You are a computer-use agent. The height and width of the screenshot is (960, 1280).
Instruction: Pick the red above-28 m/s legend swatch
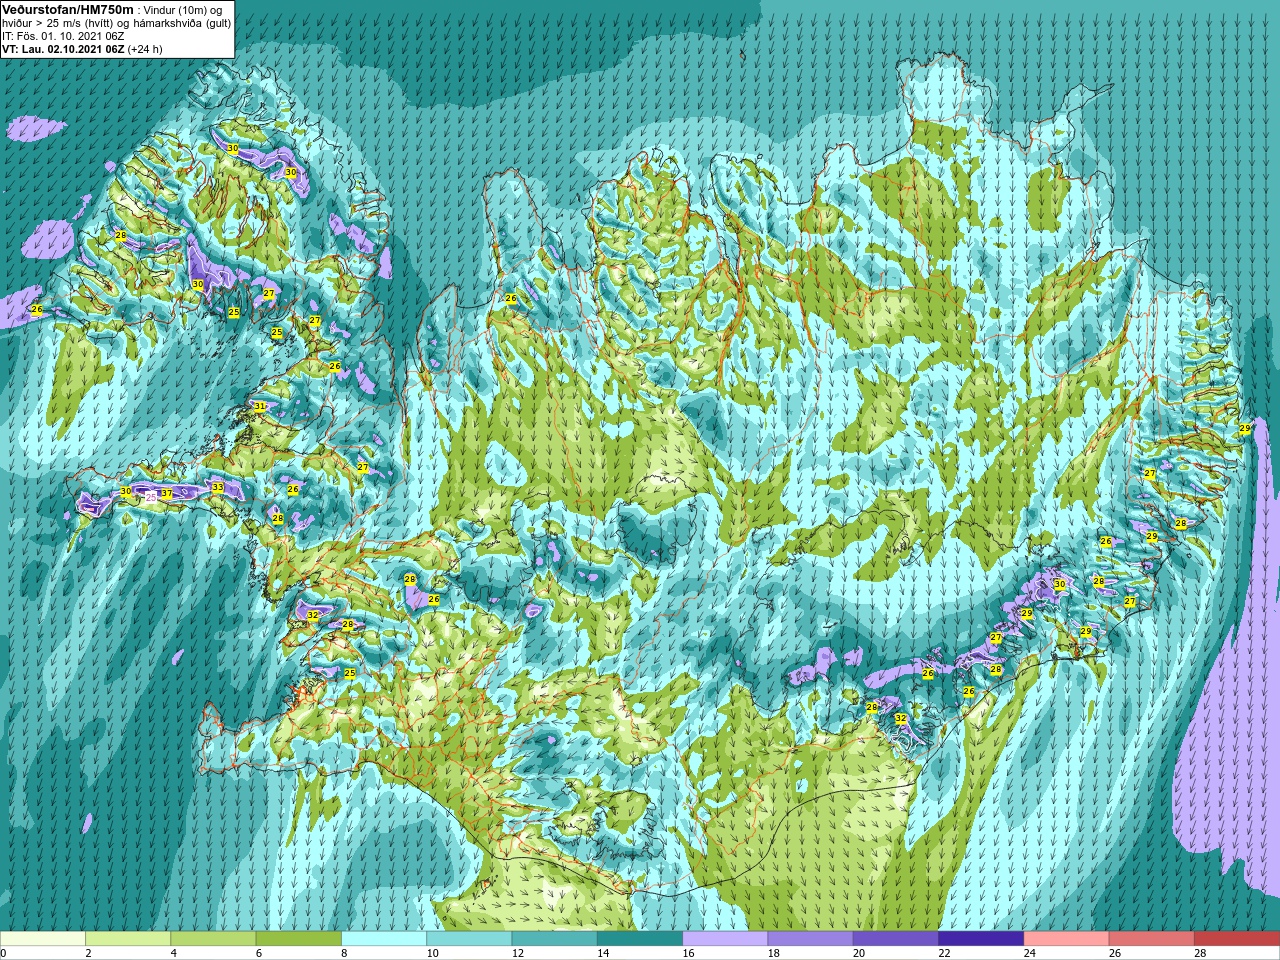[1237, 939]
